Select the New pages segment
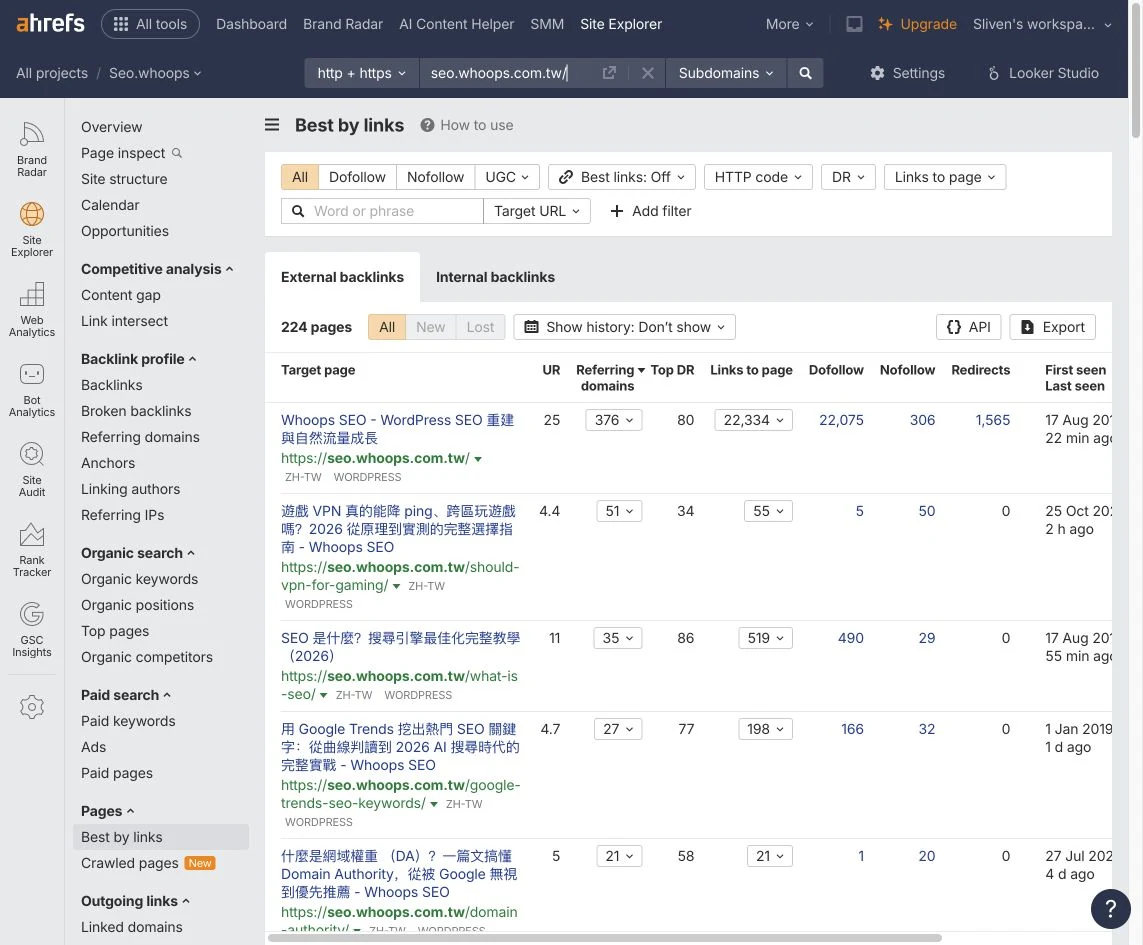Image resolution: width=1143 pixels, height=945 pixels. click(x=430, y=327)
